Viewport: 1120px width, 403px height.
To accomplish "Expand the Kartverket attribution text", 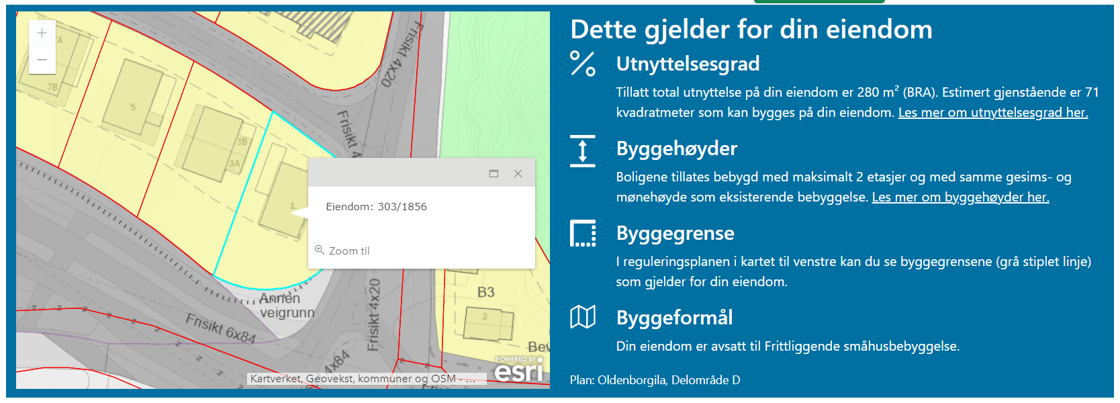I will pyautogui.click(x=366, y=379).
